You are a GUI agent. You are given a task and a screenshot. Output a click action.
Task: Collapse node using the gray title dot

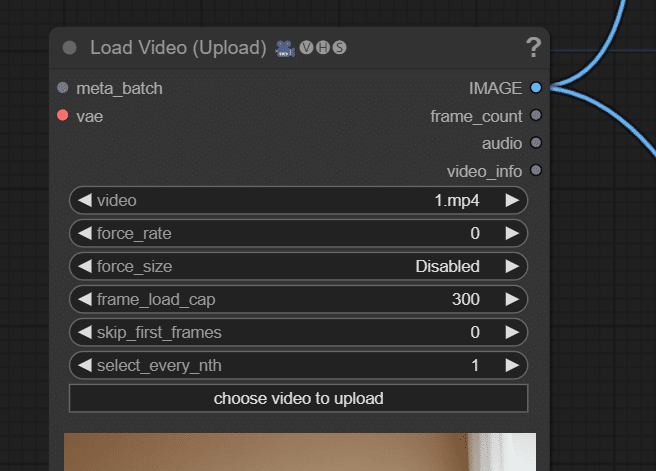pos(69,48)
